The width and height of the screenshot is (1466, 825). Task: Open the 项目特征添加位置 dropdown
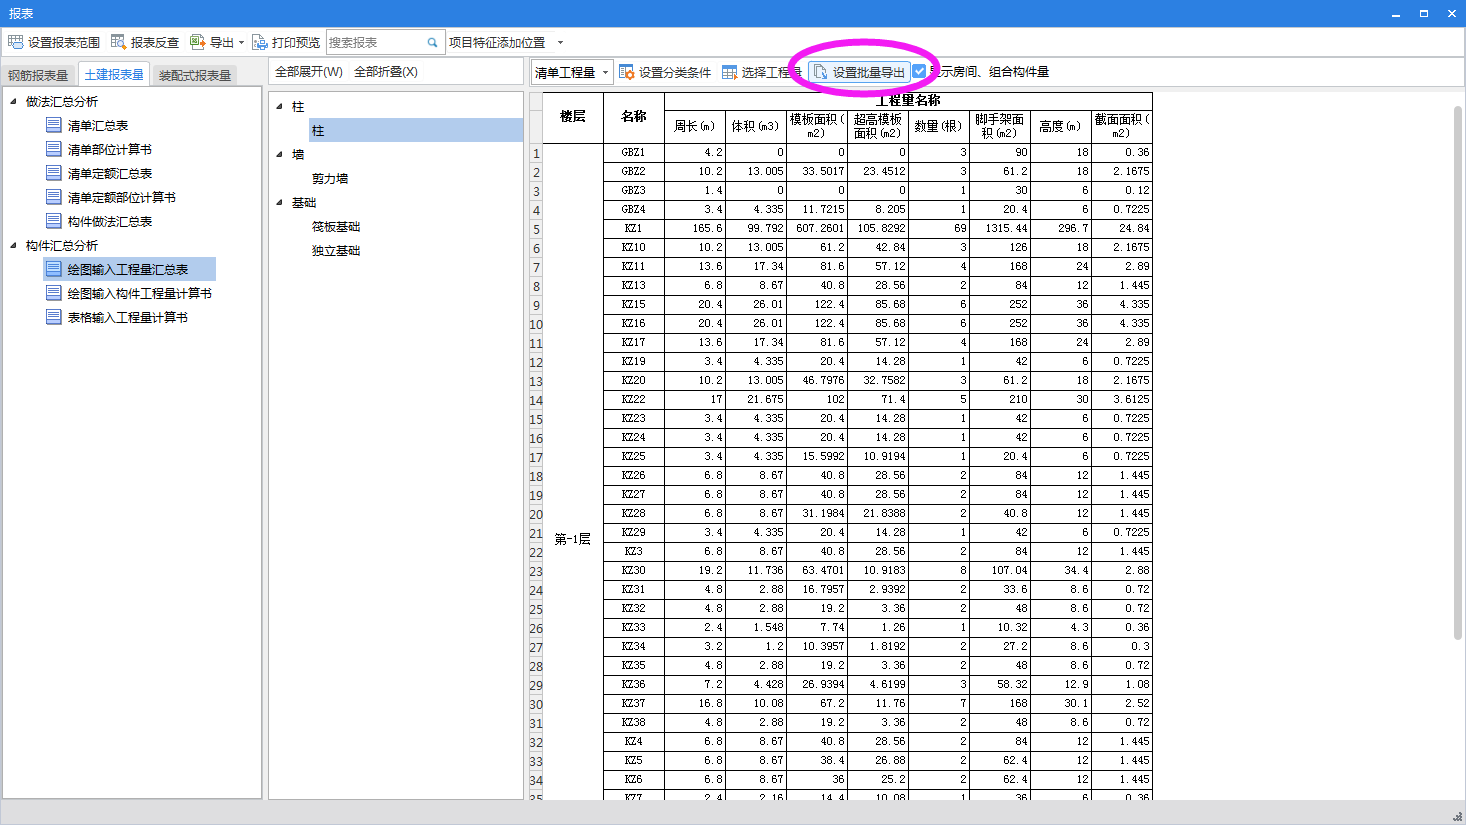pyautogui.click(x=560, y=43)
